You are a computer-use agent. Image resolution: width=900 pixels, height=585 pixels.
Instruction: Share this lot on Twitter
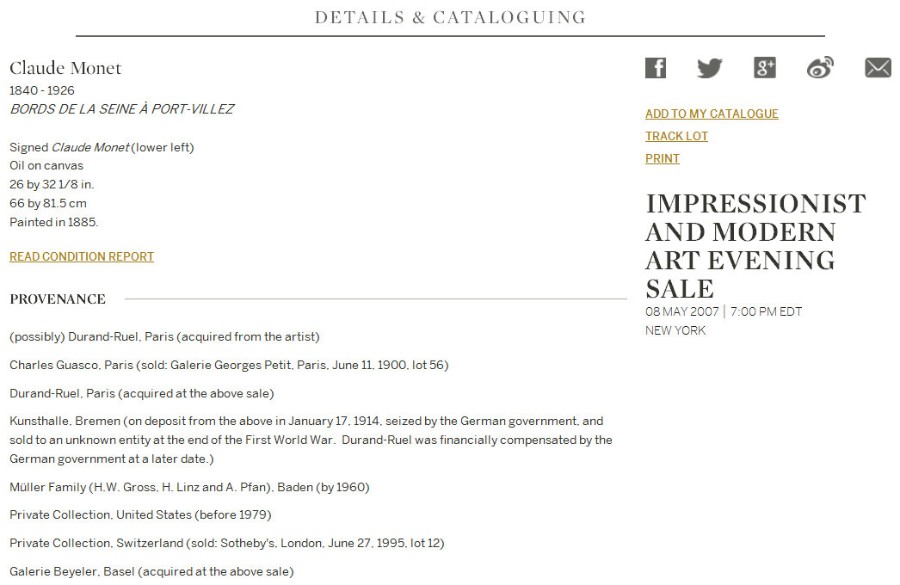pos(709,68)
